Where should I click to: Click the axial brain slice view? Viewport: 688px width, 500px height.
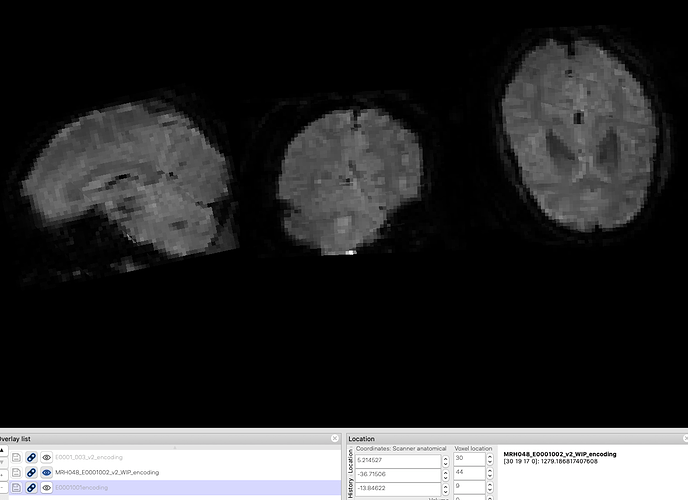click(x=579, y=132)
